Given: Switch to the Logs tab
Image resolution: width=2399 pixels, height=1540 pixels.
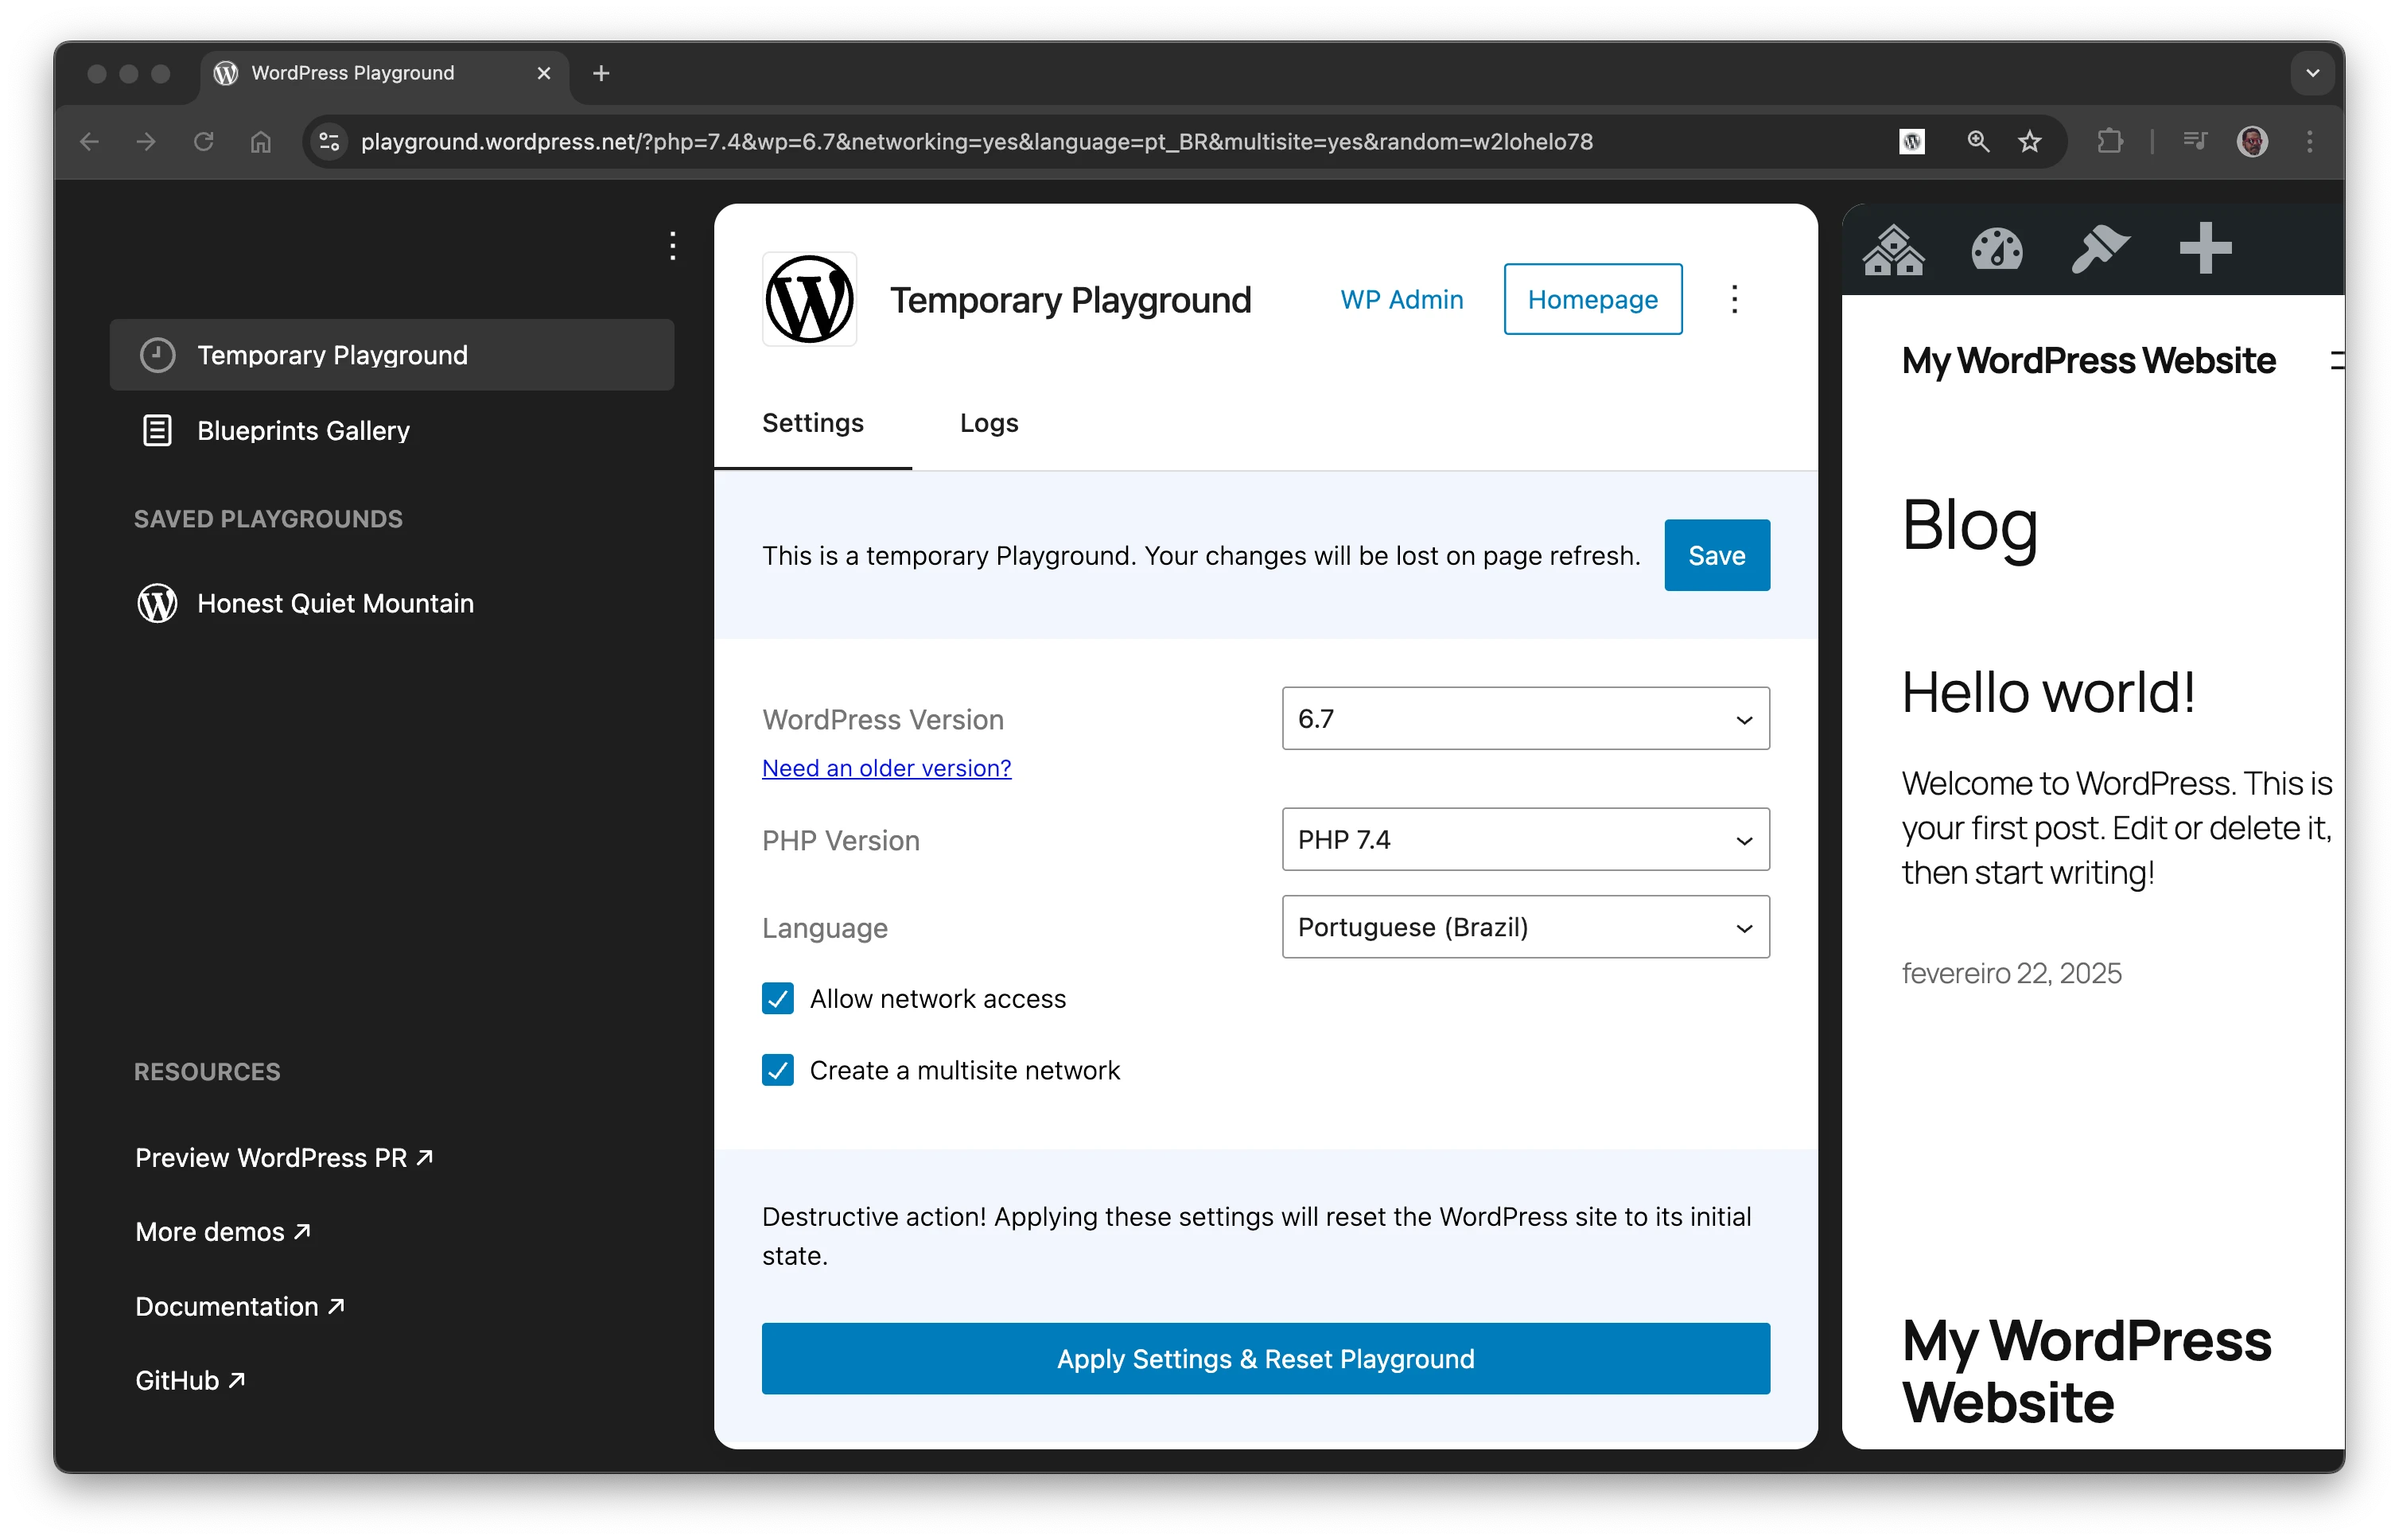Looking at the screenshot, I should [x=988, y=423].
